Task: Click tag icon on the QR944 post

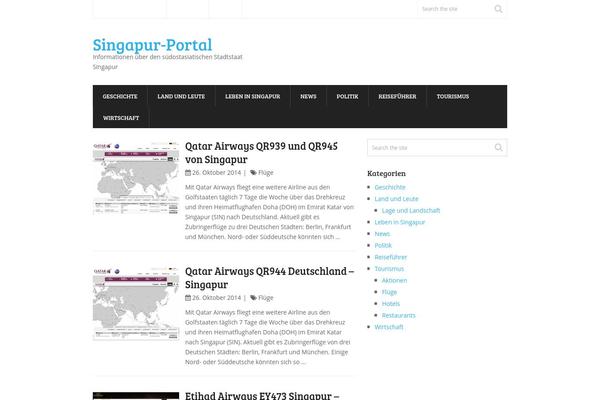Action: point(253,298)
